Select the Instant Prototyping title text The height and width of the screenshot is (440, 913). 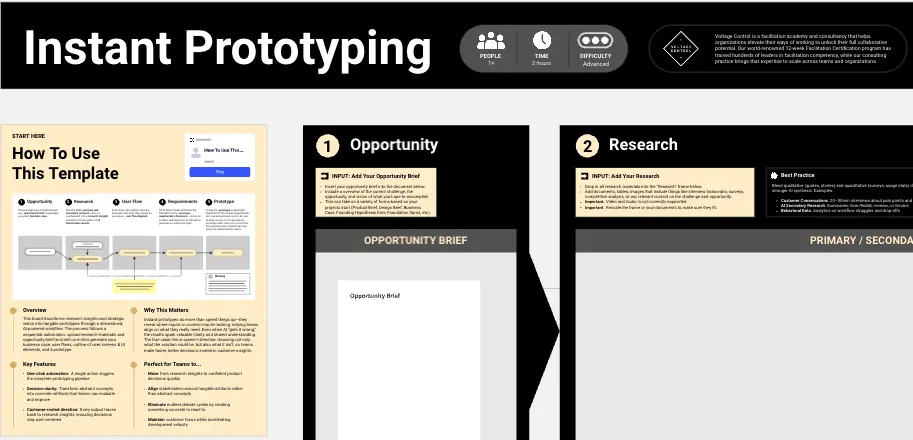[x=228, y=47]
